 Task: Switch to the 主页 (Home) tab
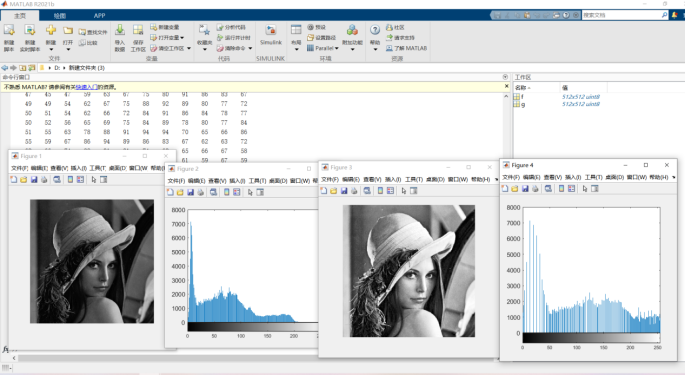pos(20,15)
